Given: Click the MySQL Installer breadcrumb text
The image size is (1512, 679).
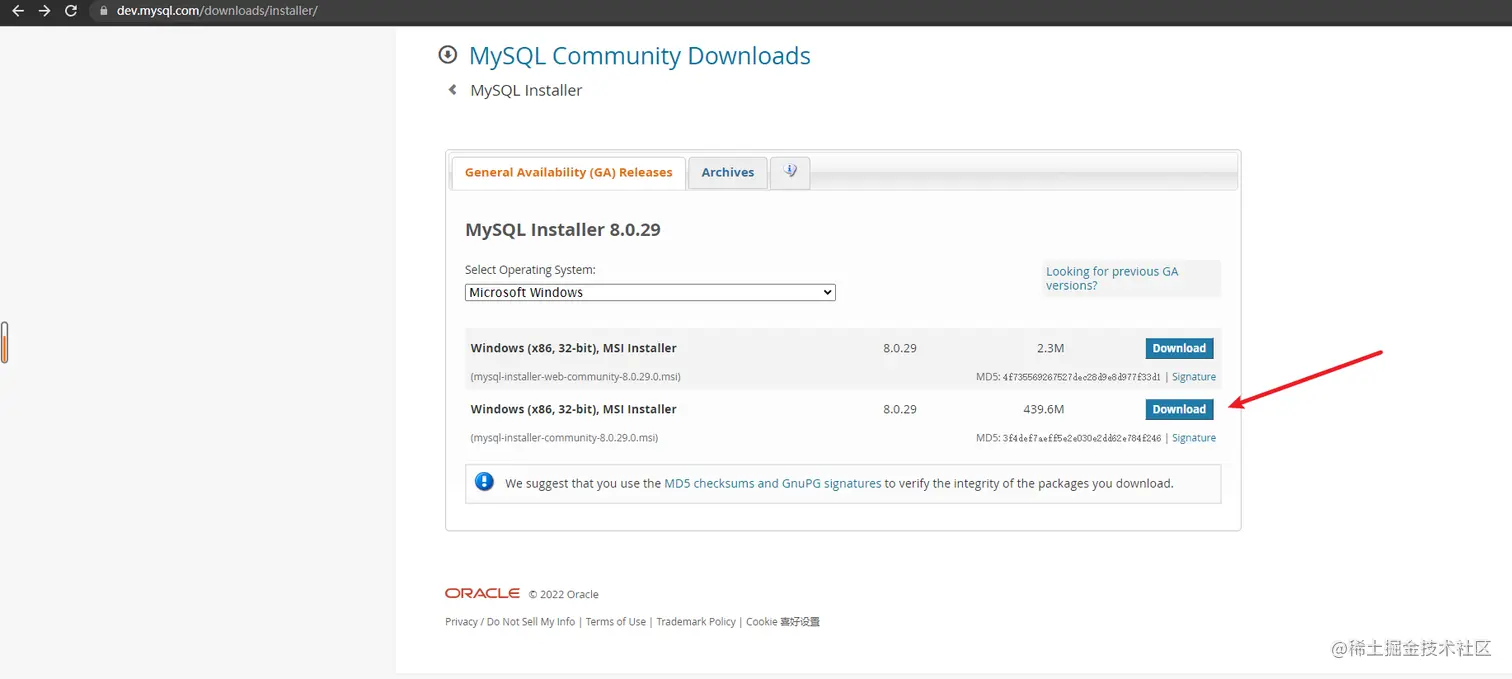Looking at the screenshot, I should pyautogui.click(x=526, y=90).
